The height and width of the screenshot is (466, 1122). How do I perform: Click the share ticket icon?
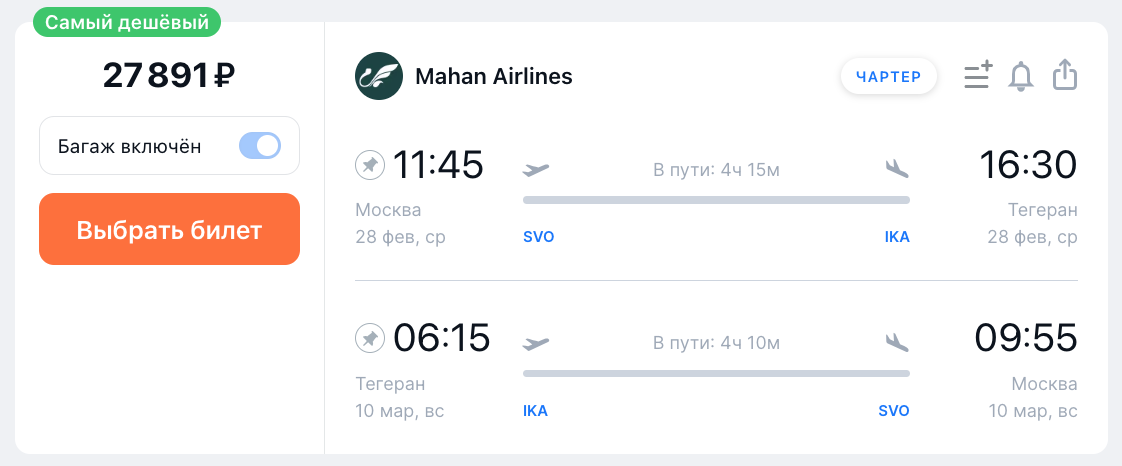(1065, 76)
